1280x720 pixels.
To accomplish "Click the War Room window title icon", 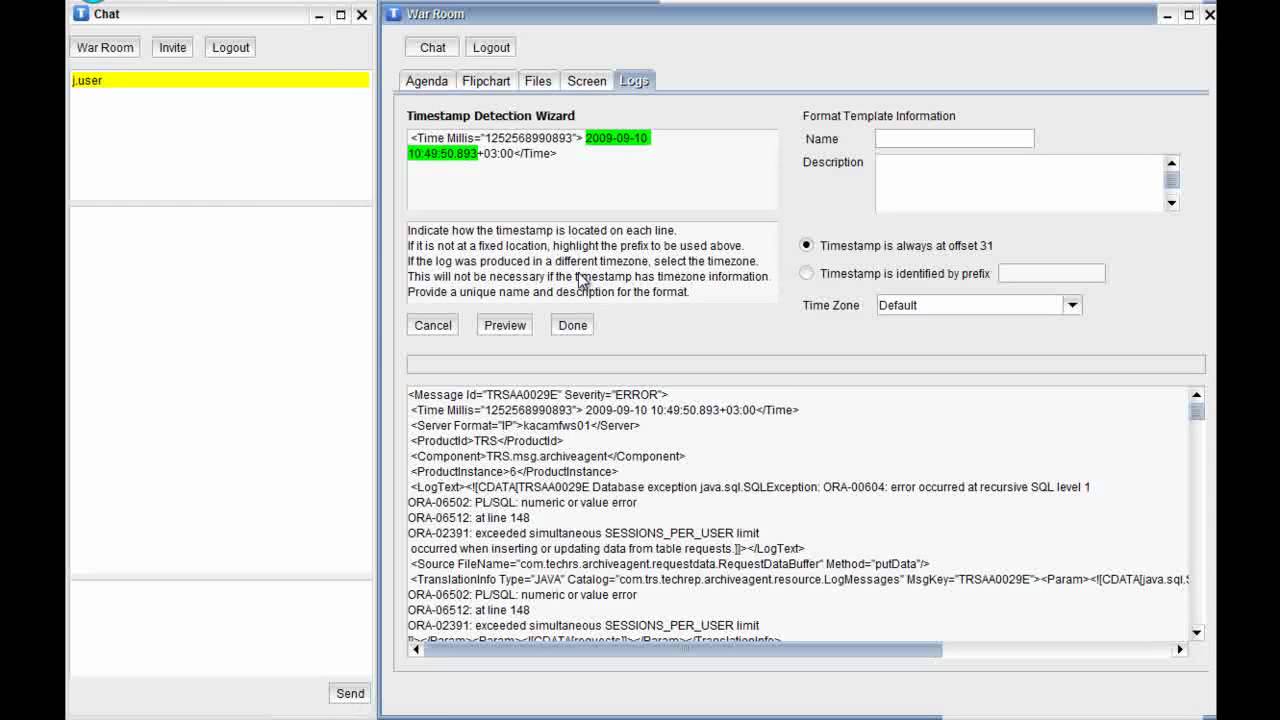I will (x=393, y=14).
